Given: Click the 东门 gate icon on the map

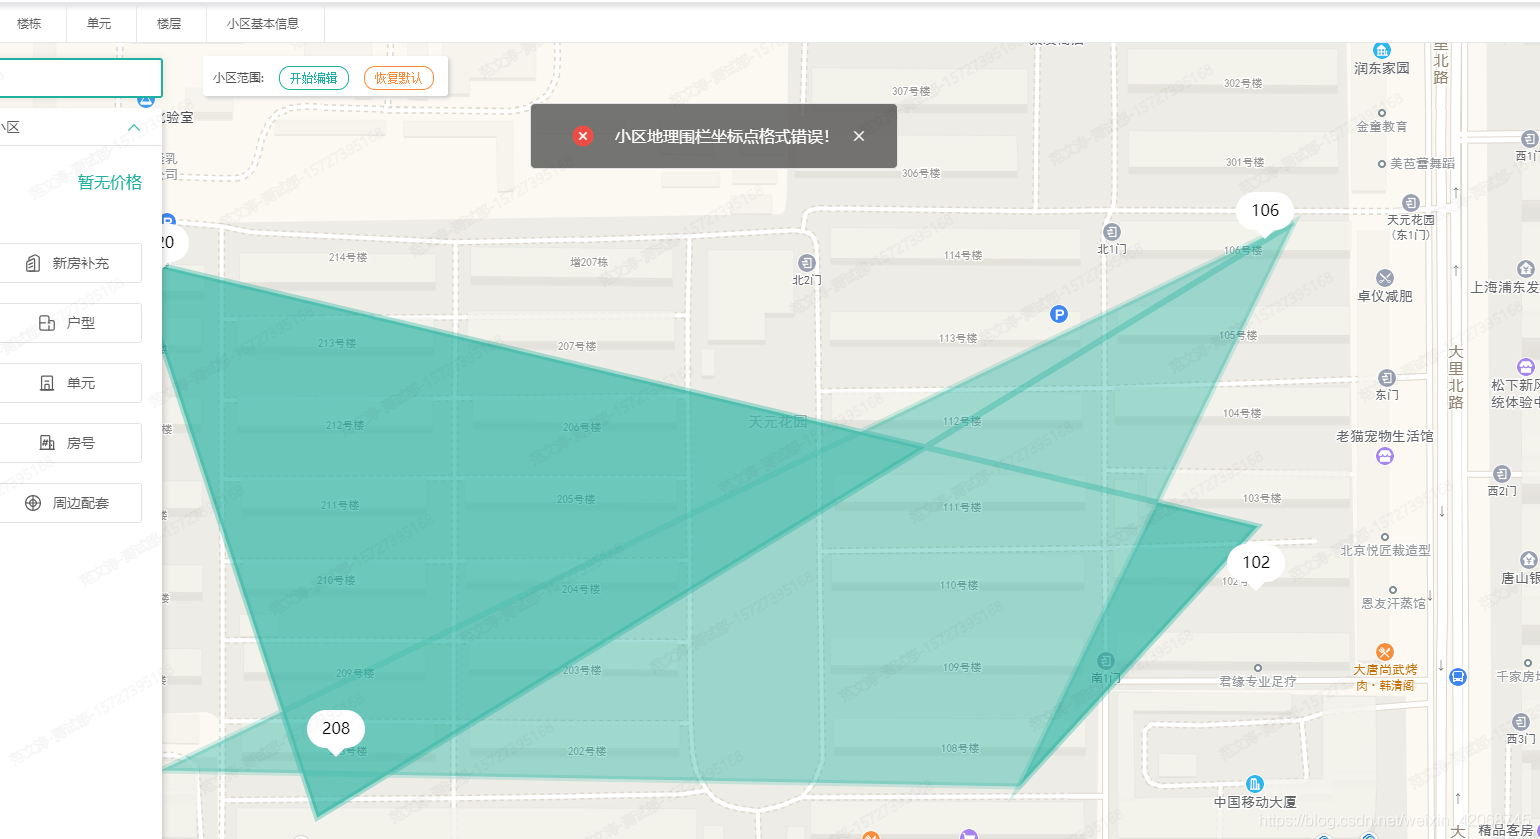Looking at the screenshot, I should click(1387, 378).
